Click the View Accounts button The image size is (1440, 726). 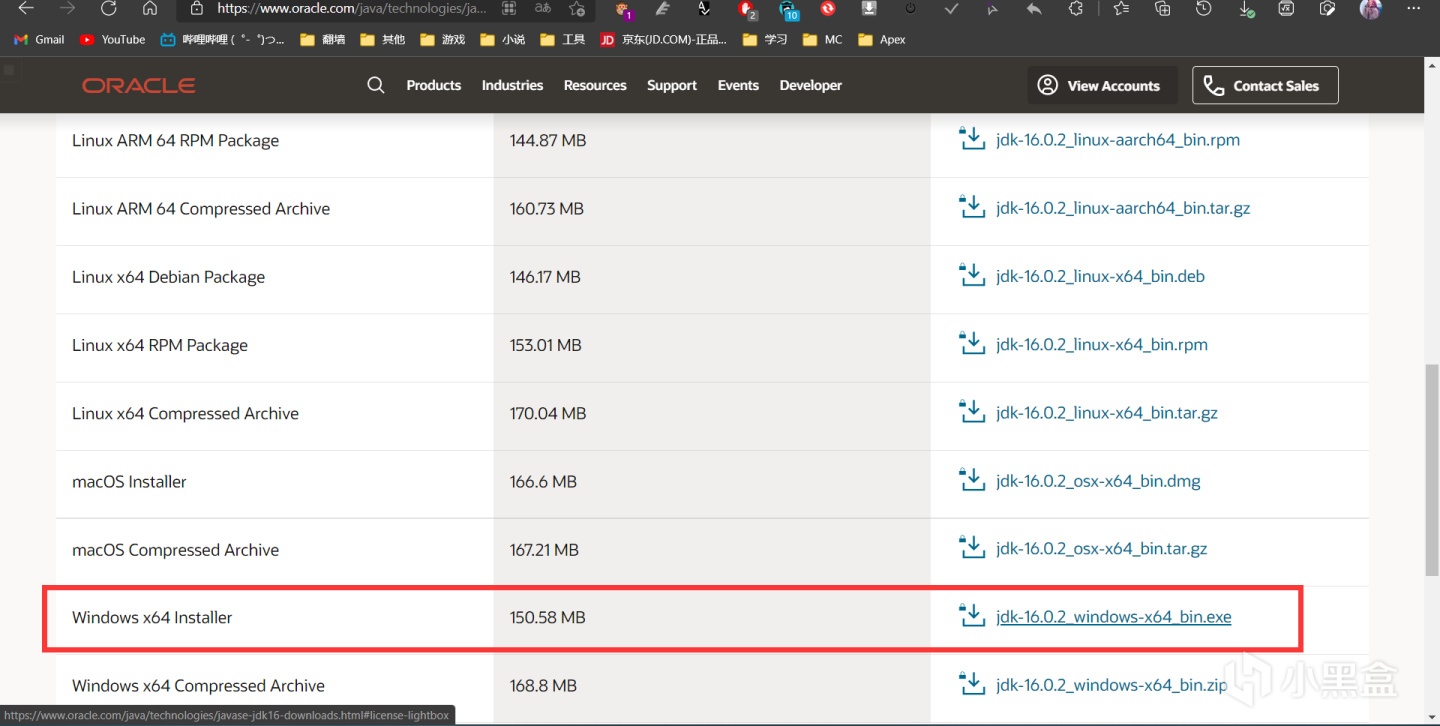click(x=1102, y=85)
